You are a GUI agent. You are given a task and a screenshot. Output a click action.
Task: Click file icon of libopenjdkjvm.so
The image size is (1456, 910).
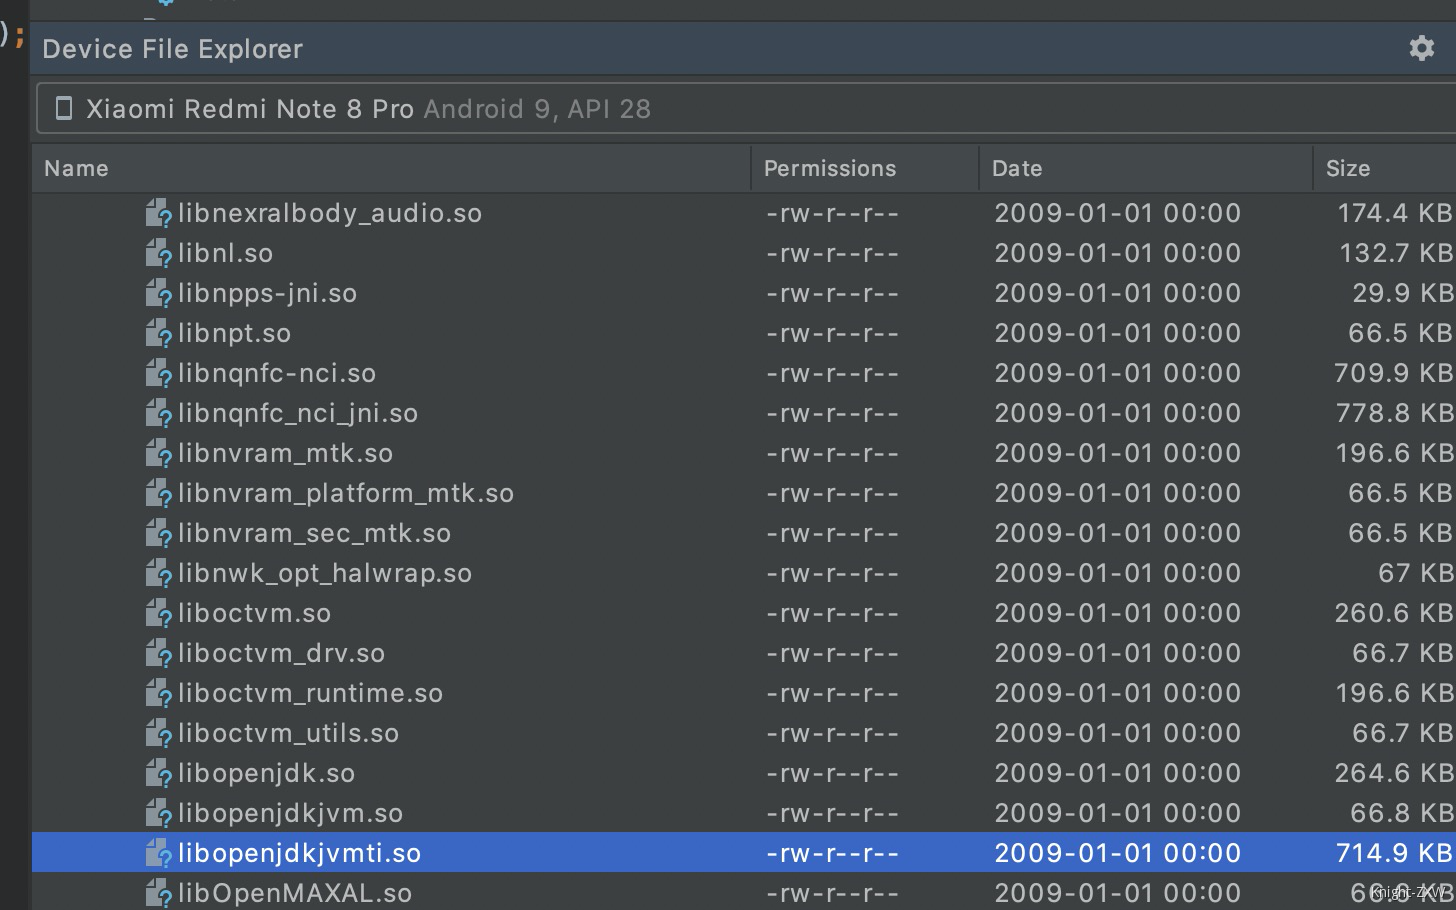(158, 813)
